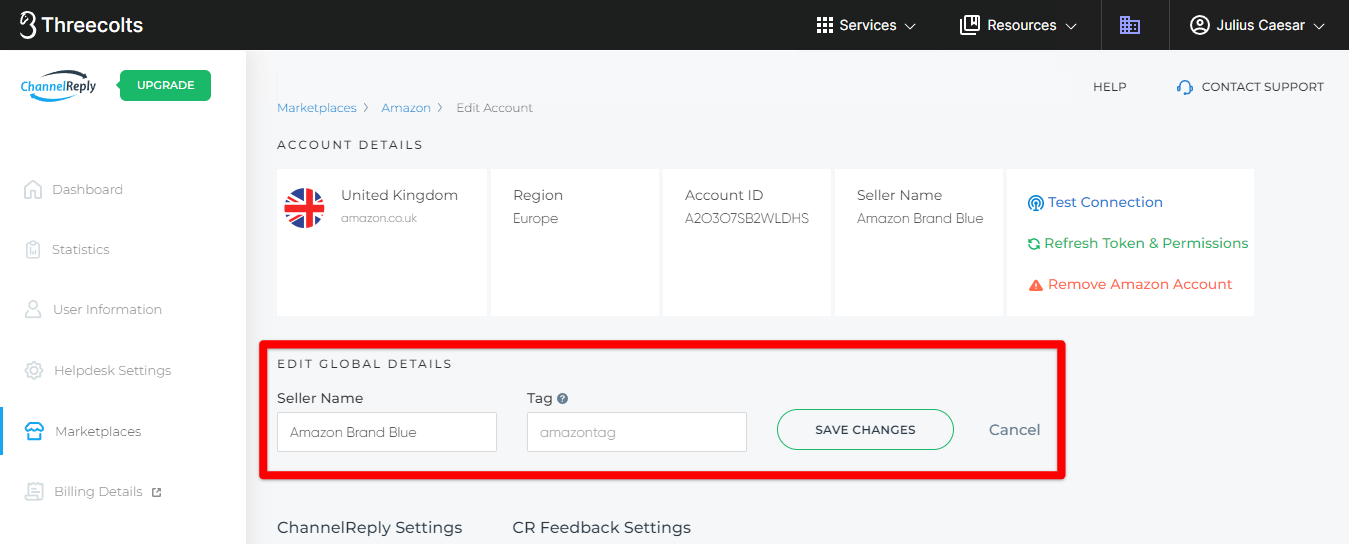
Task: Open the Services grid menu
Action: 866,25
